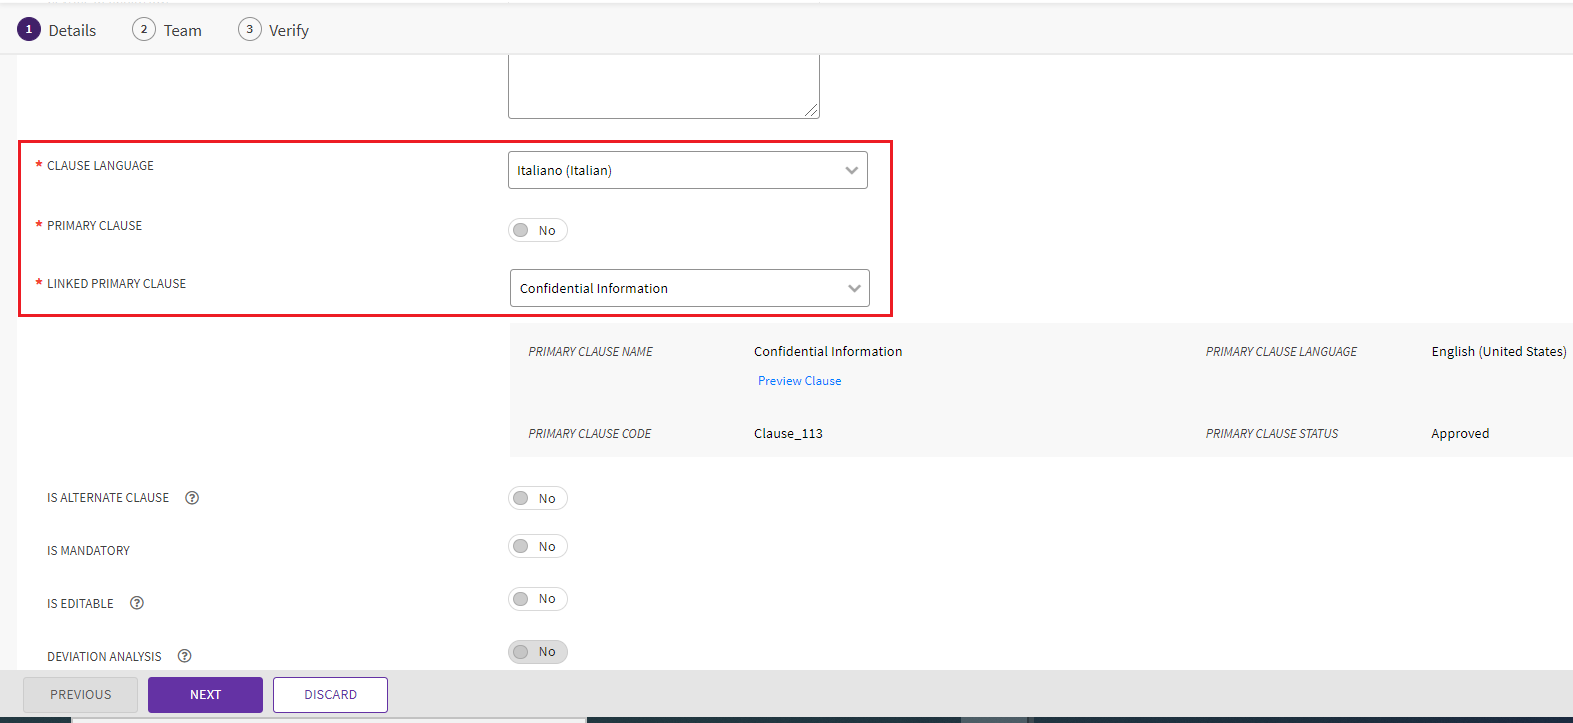1573x723 pixels.
Task: Turn on the Is Mandatory toggle
Action: click(x=537, y=547)
